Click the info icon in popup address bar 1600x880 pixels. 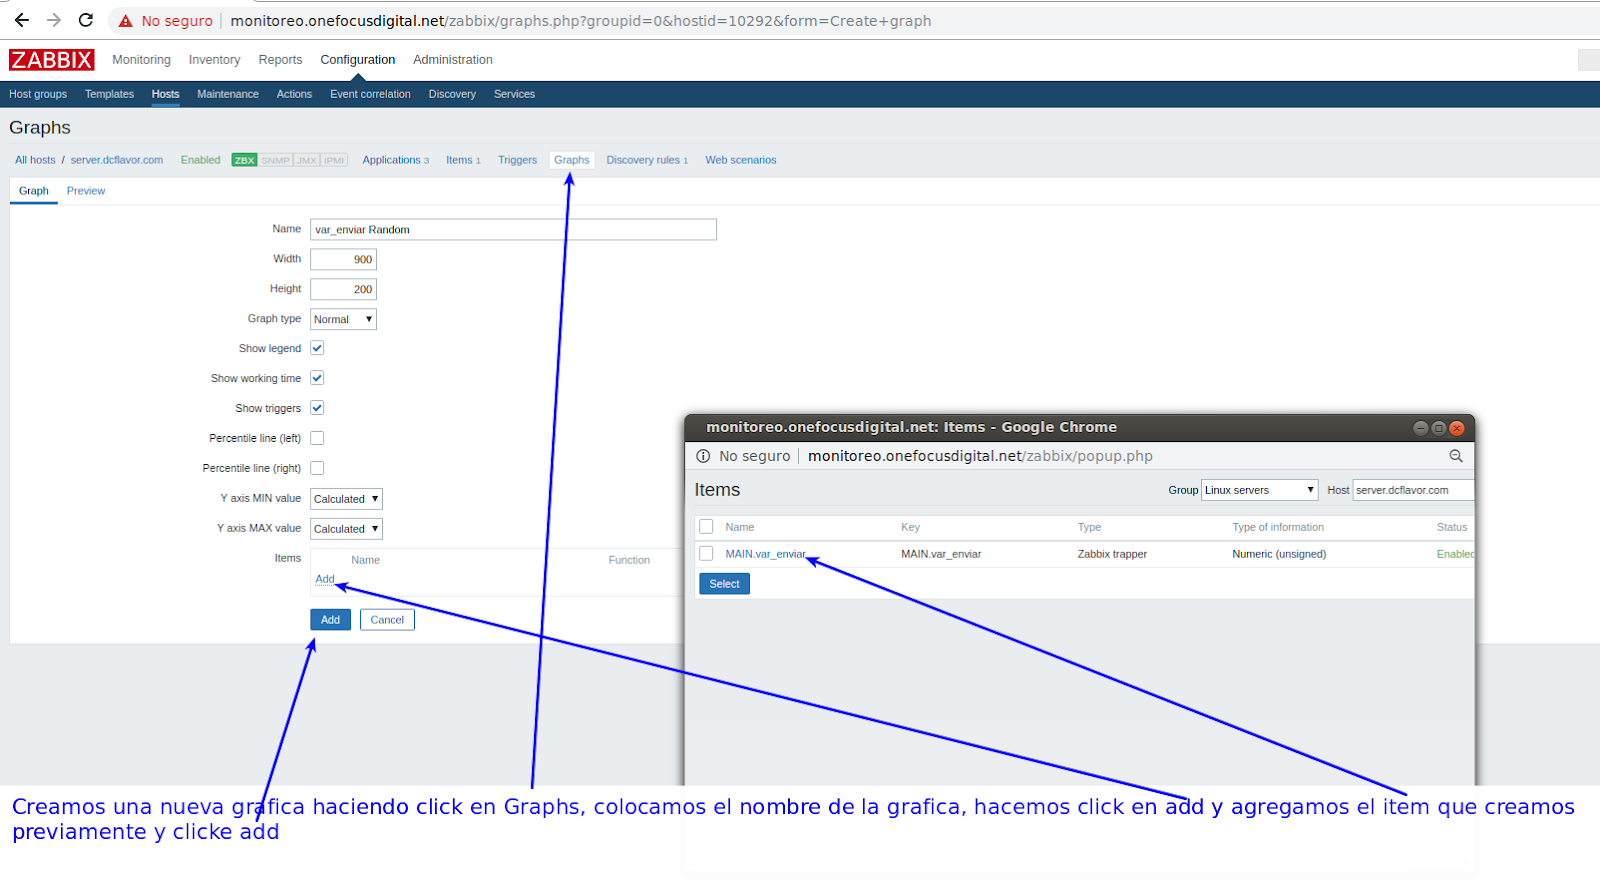click(x=703, y=456)
